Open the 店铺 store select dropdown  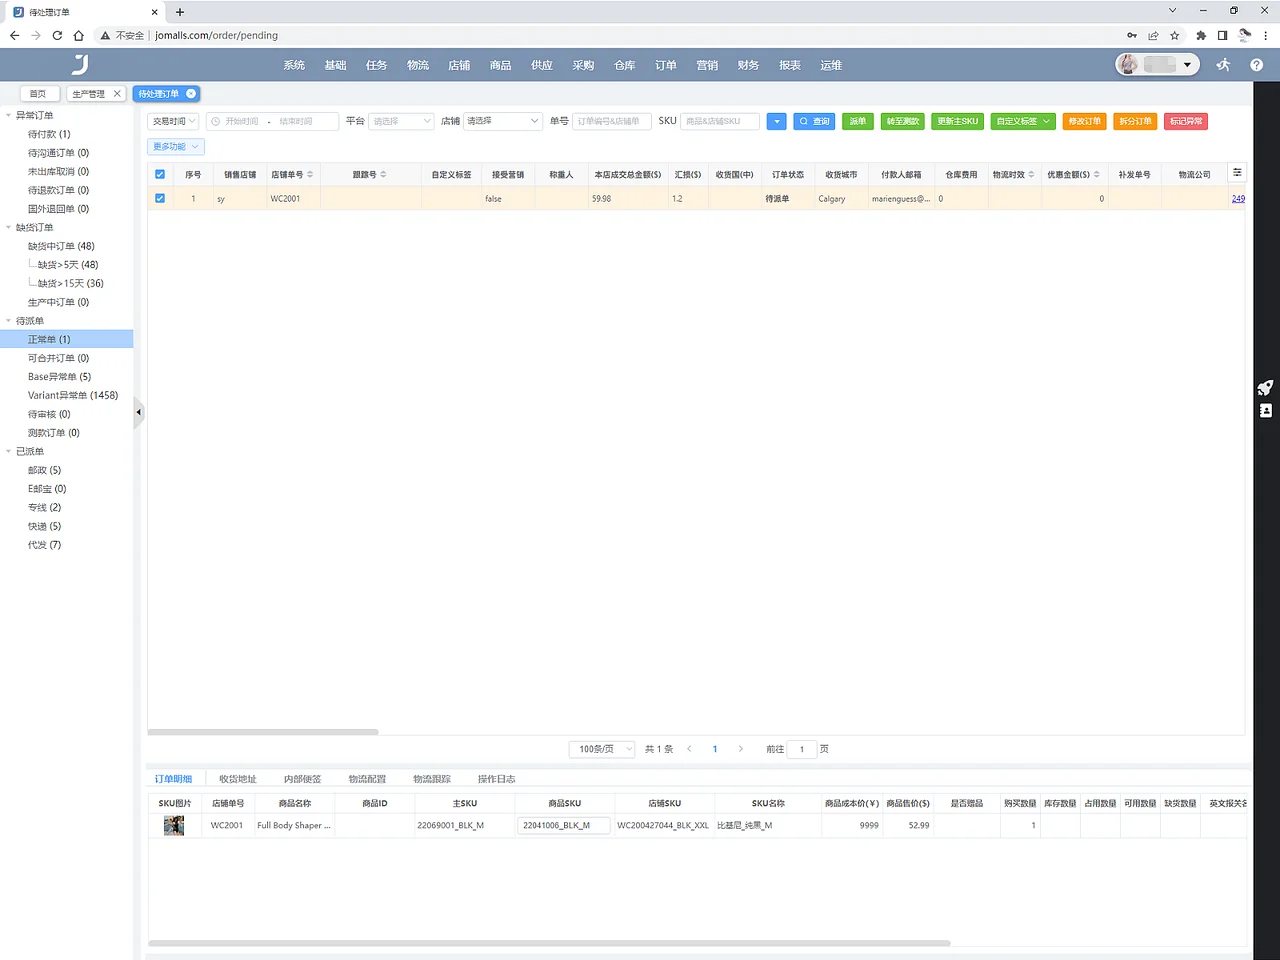(502, 121)
